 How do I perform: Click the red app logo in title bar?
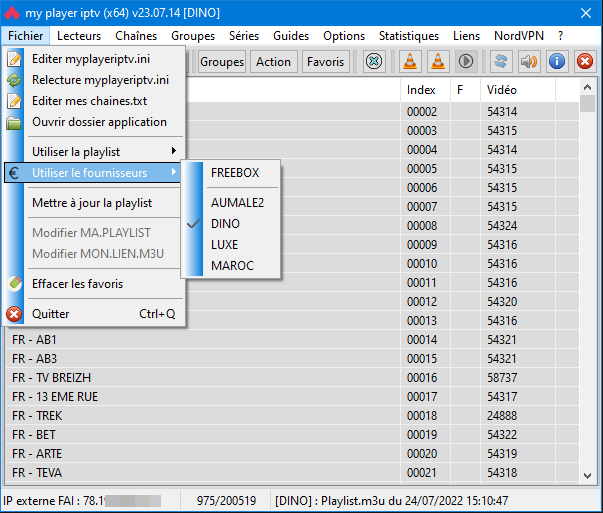point(12,13)
